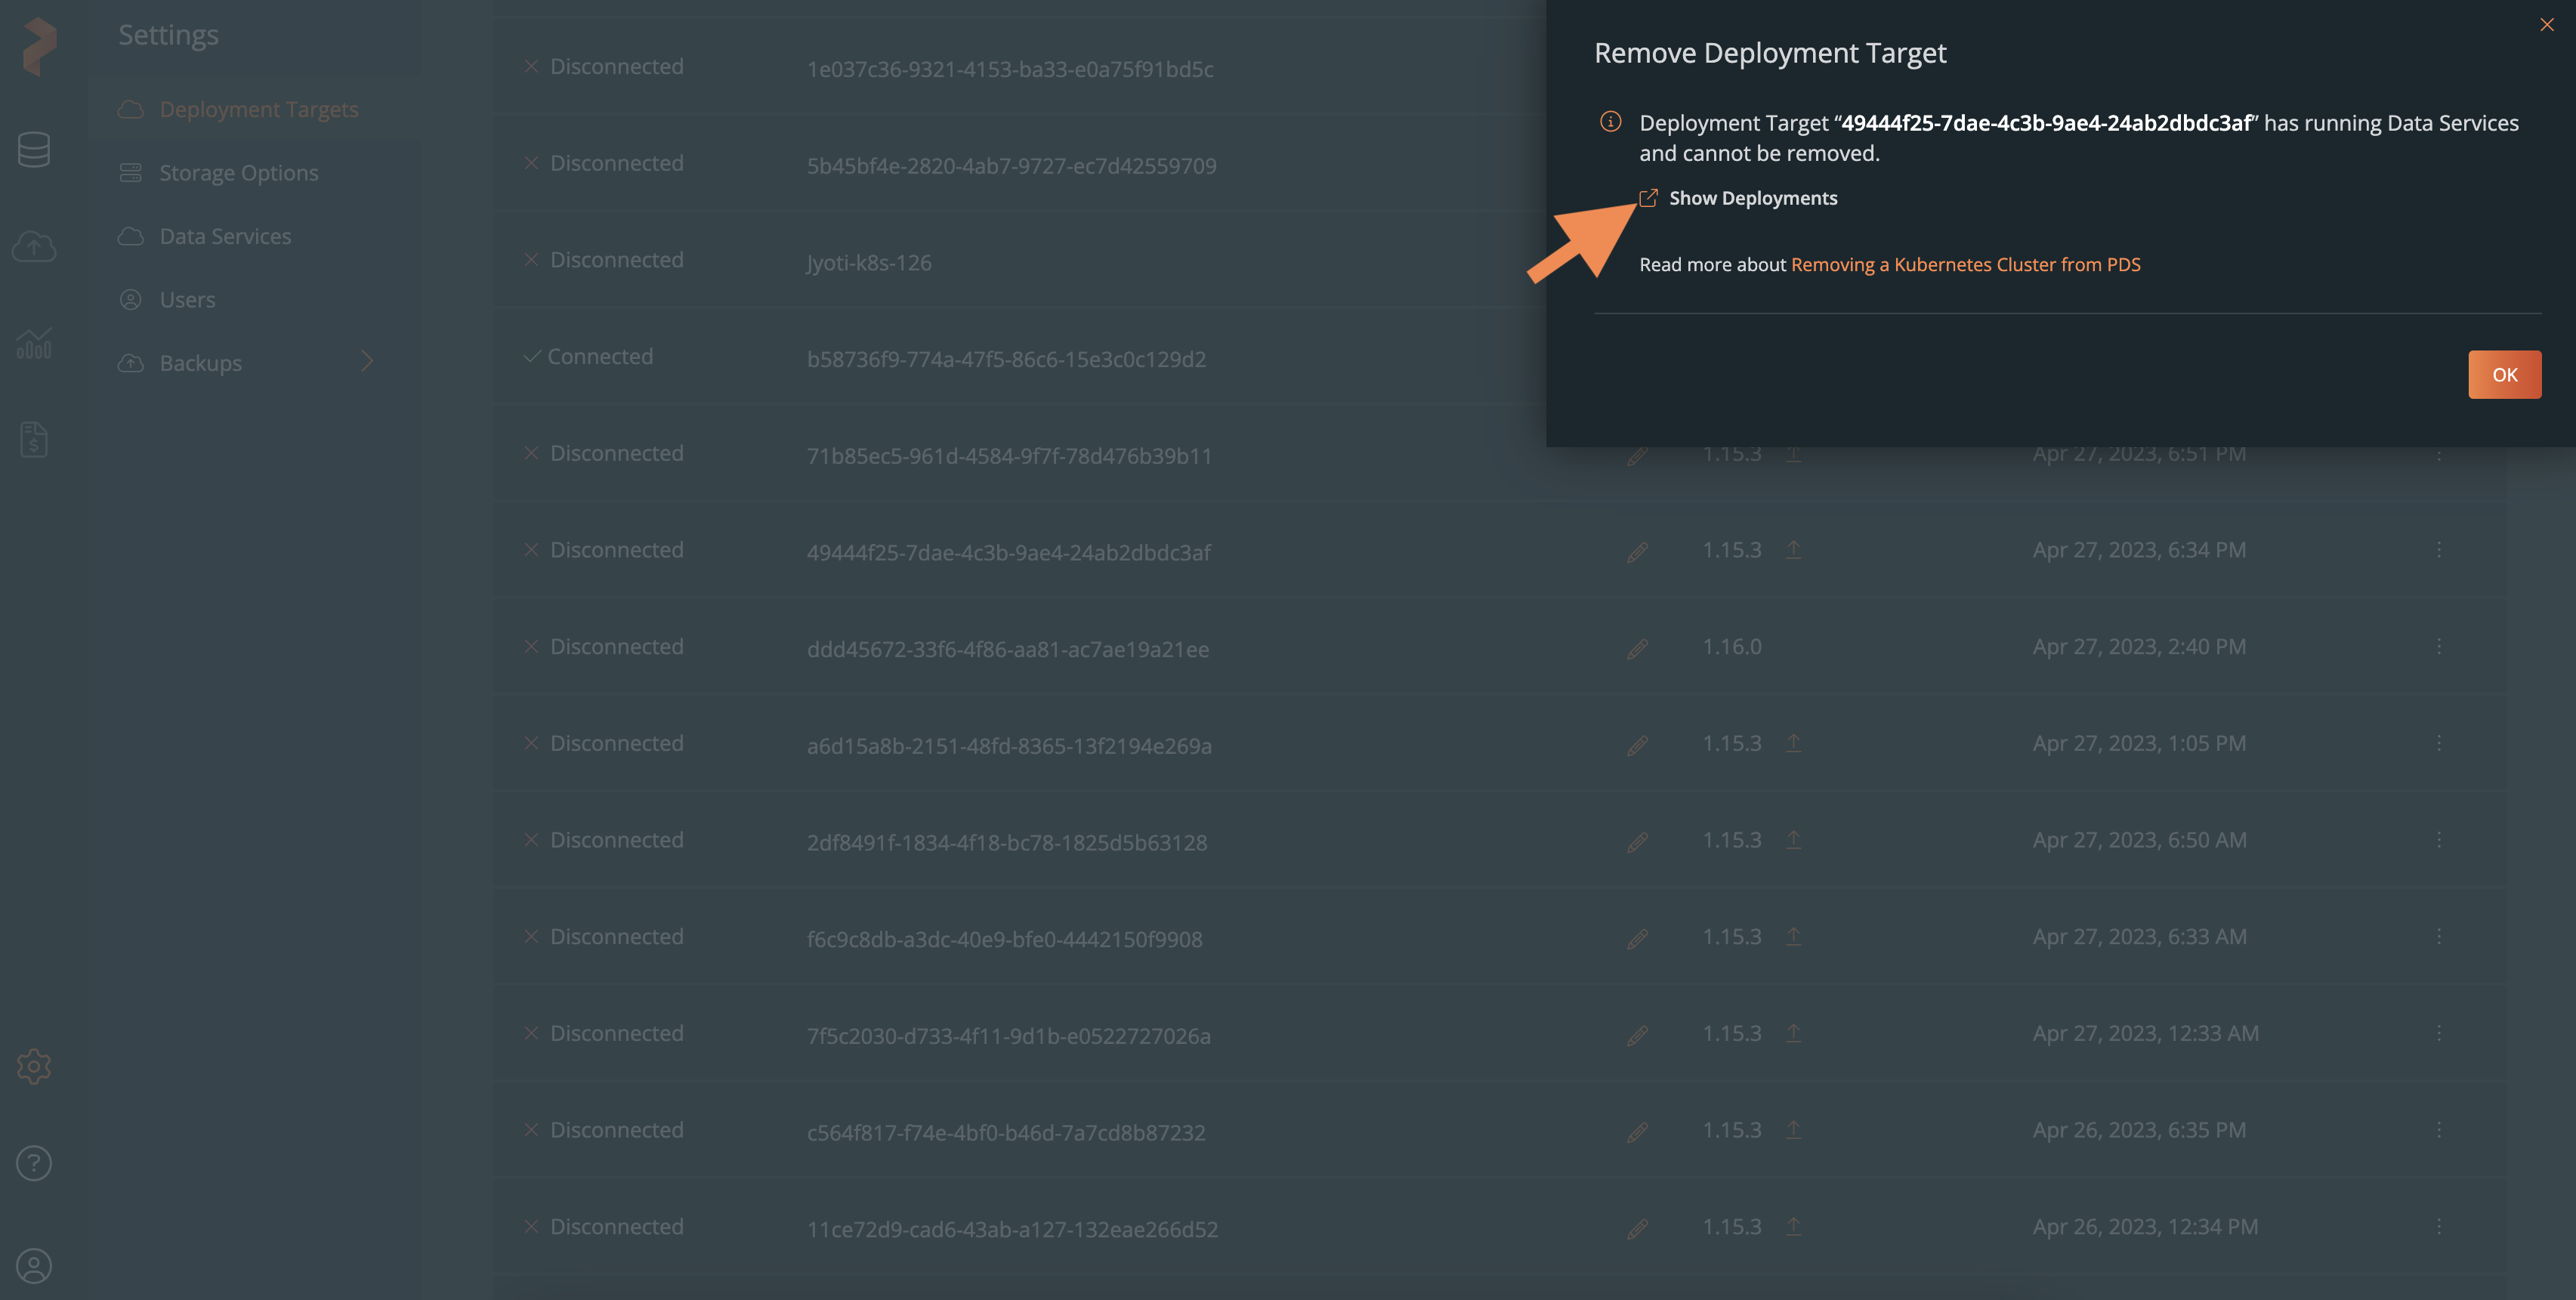Edit name of target 7f5c2030 with pencil icon
This screenshot has width=2576, height=1300.
[1637, 1036]
